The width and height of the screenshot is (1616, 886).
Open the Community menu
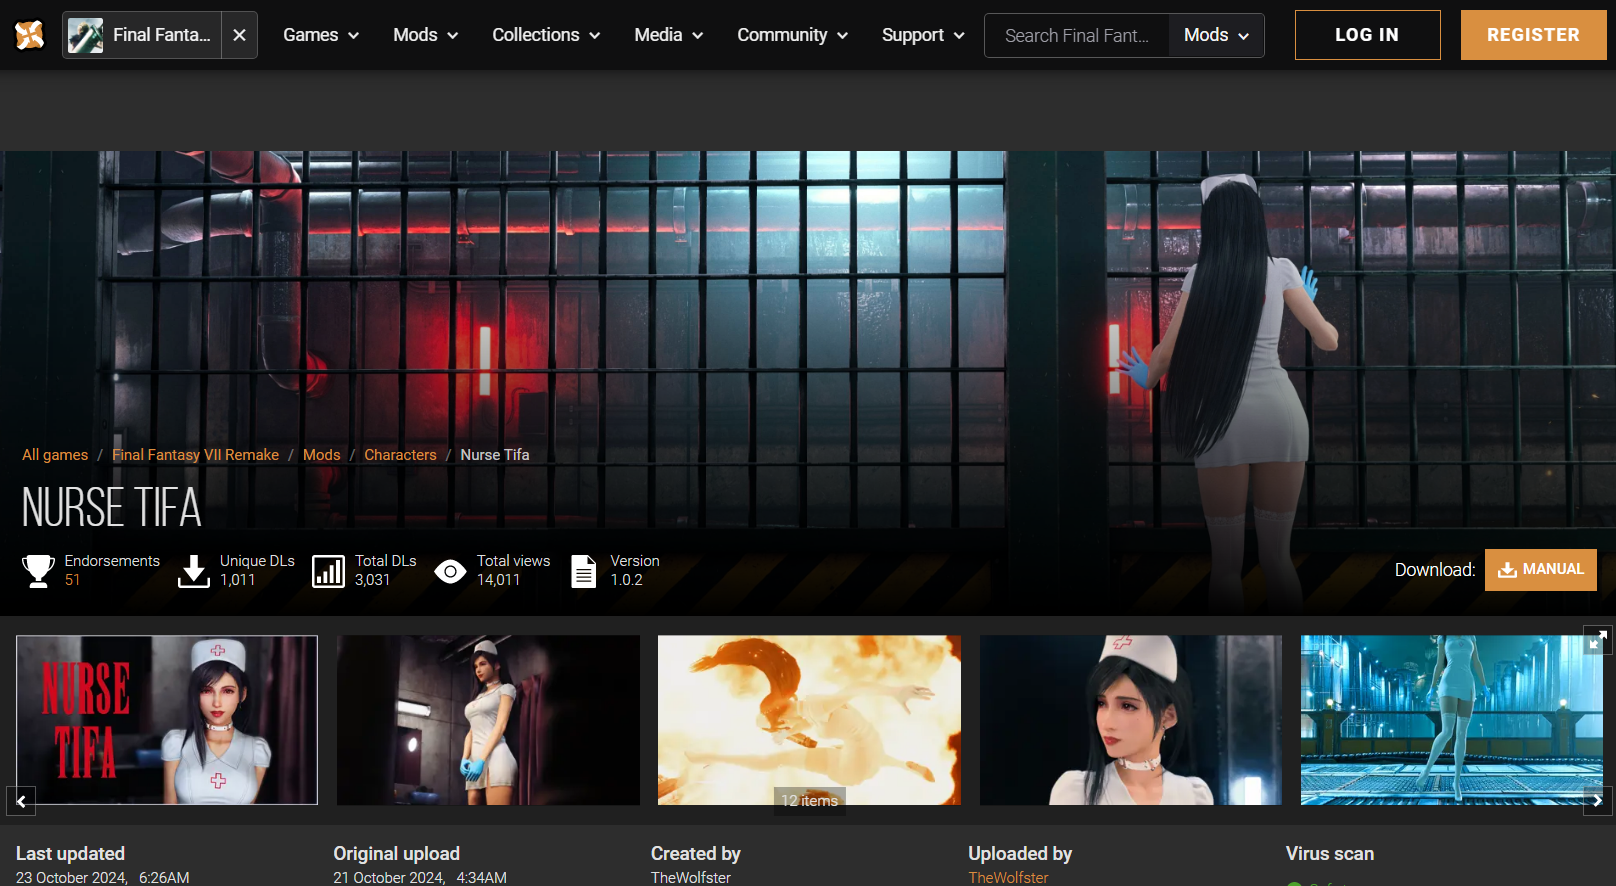pyautogui.click(x=792, y=35)
